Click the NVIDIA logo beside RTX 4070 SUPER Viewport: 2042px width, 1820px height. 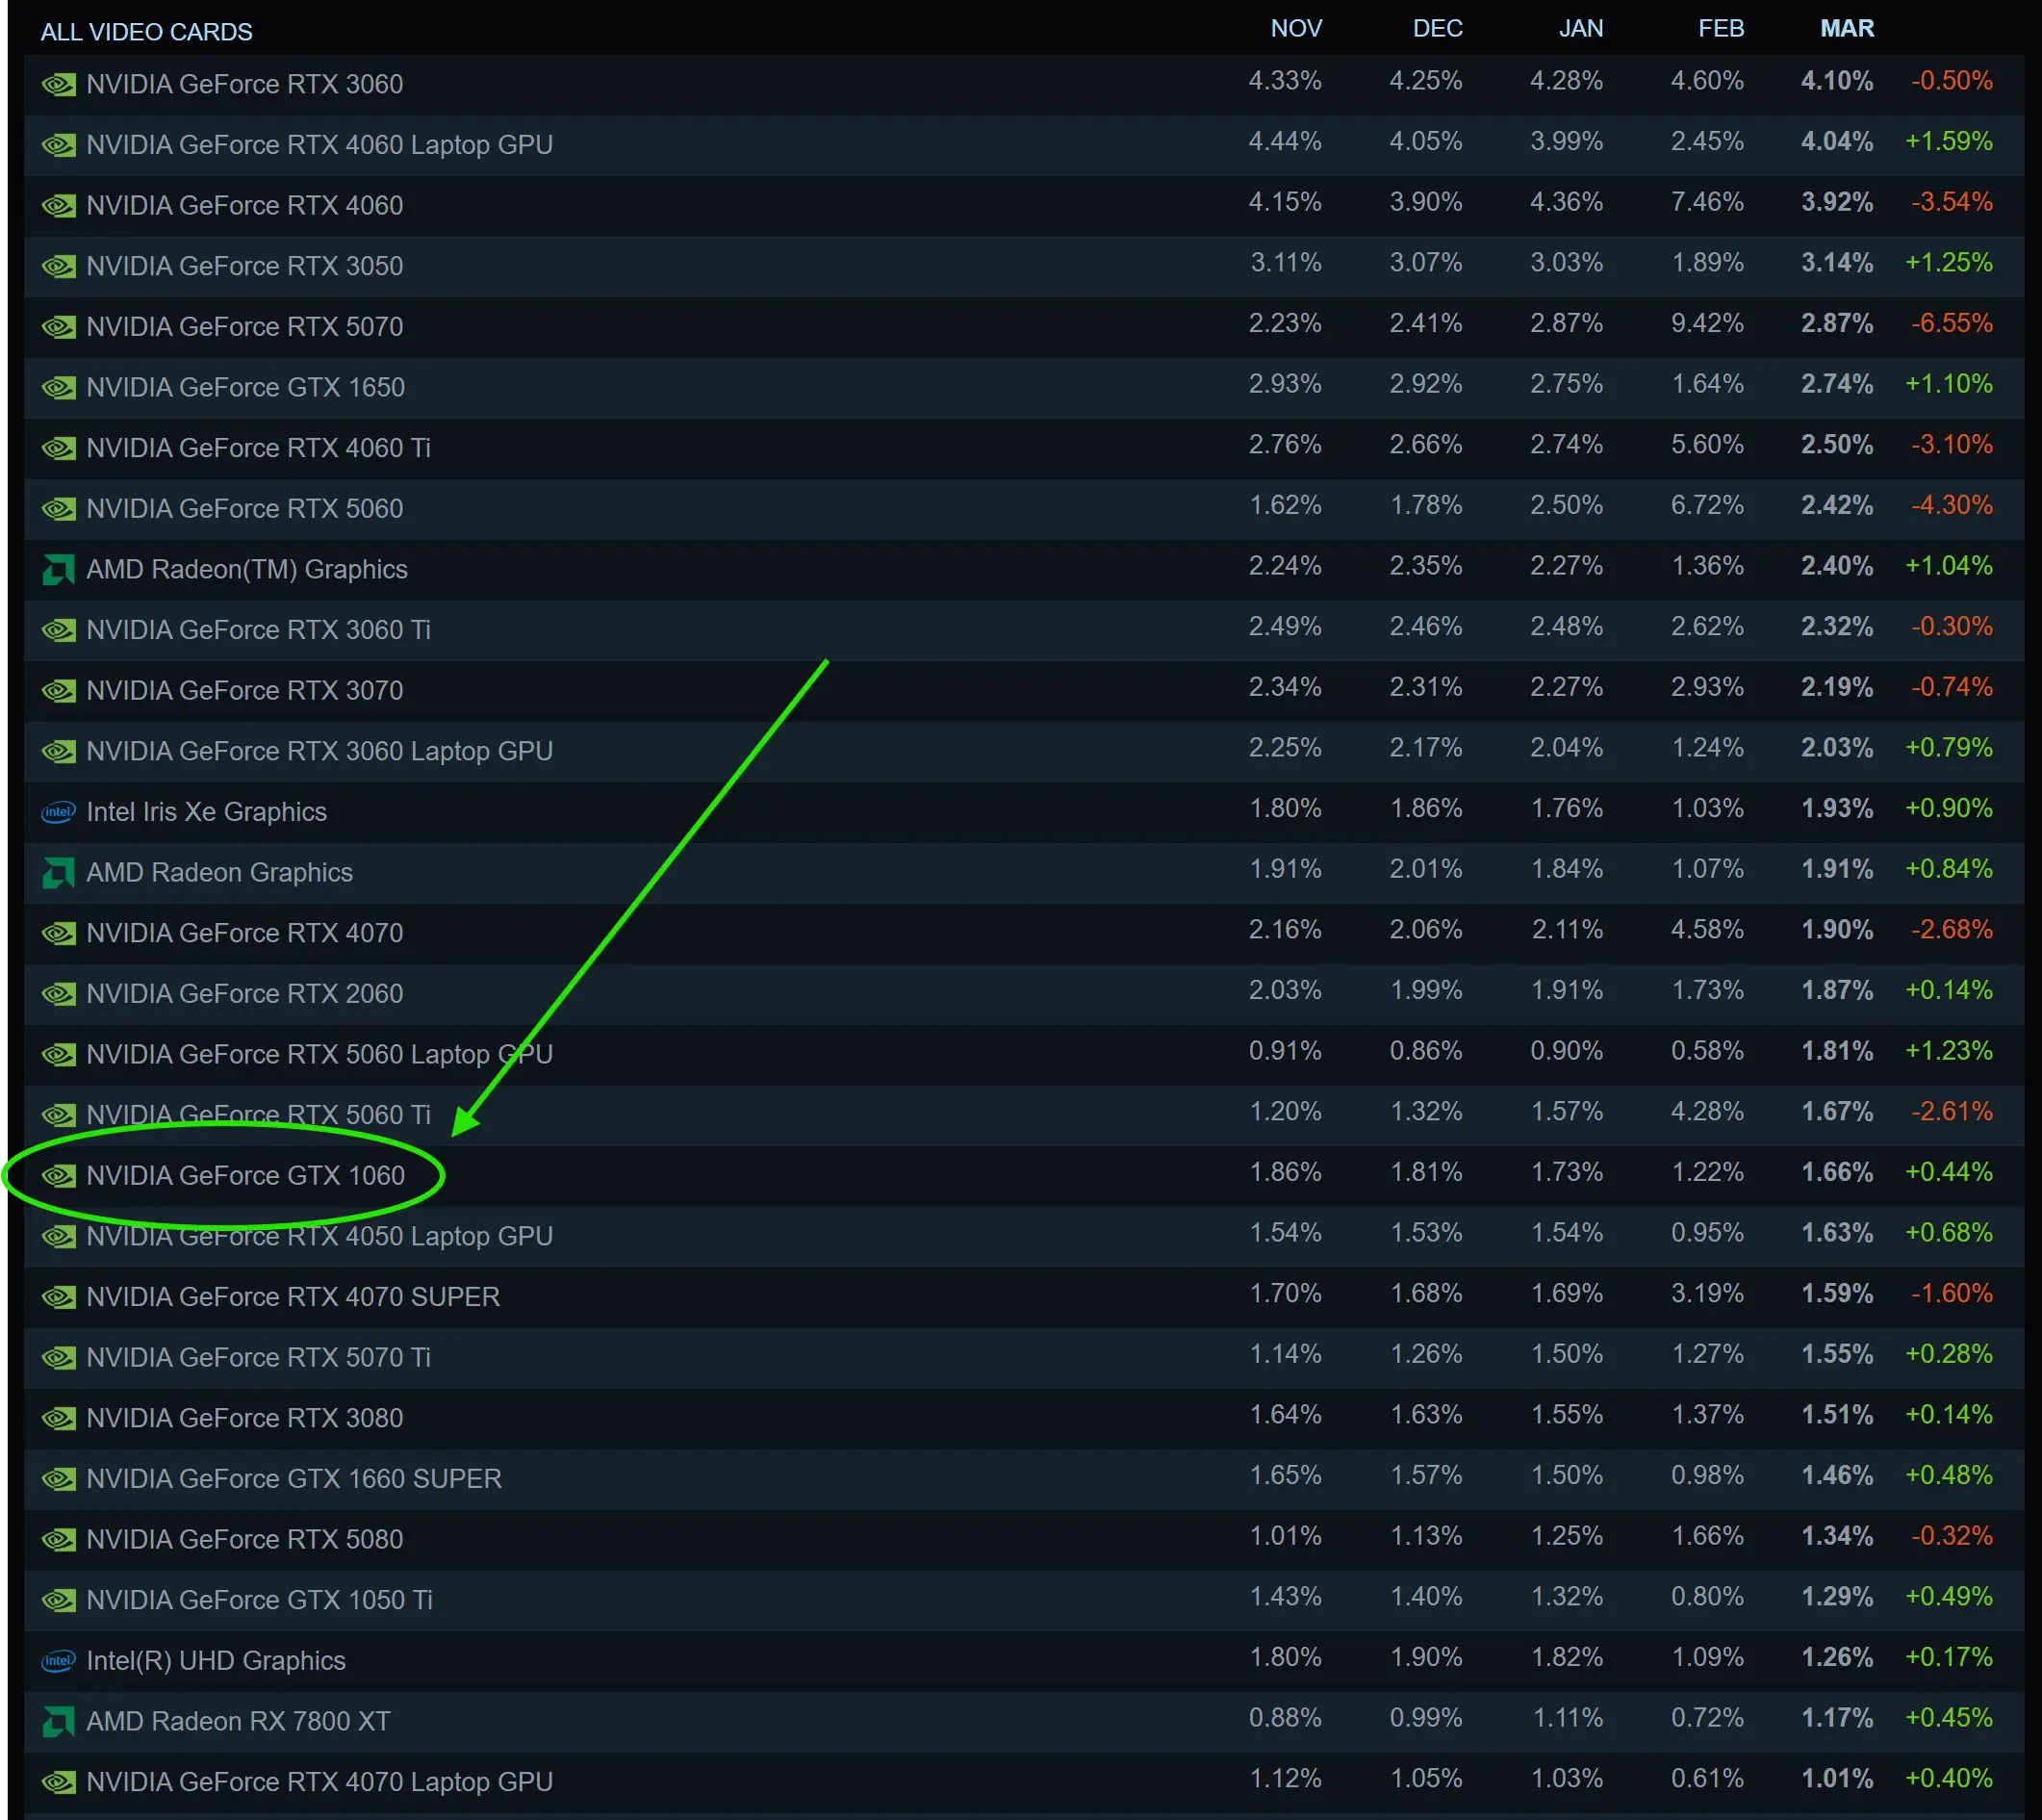point(58,1297)
